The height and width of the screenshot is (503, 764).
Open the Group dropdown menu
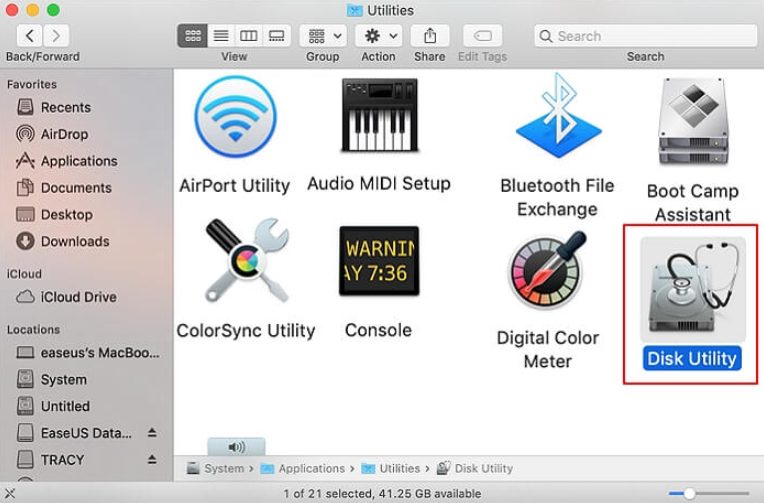[322, 36]
